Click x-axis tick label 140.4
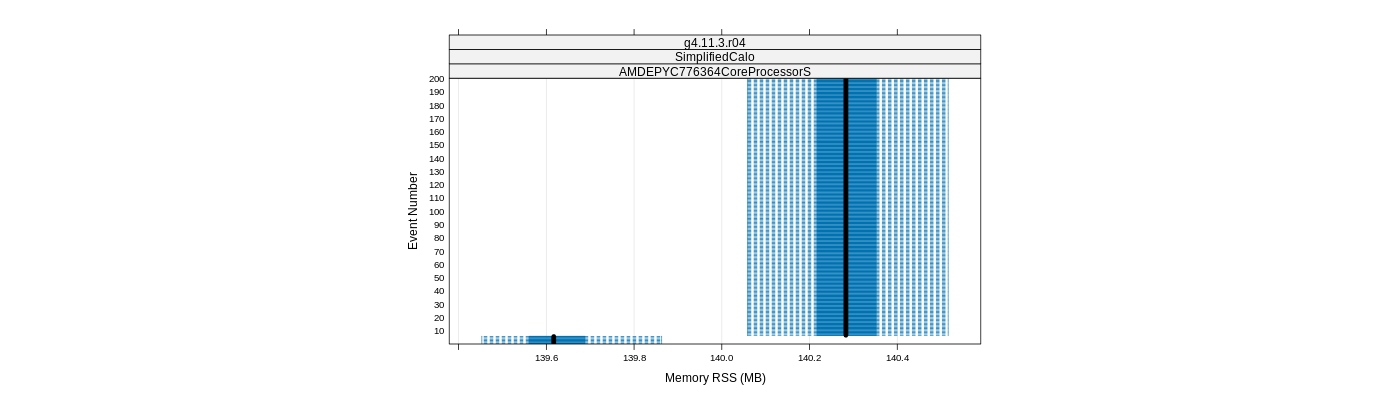The width and height of the screenshot is (1400, 400). click(x=897, y=357)
